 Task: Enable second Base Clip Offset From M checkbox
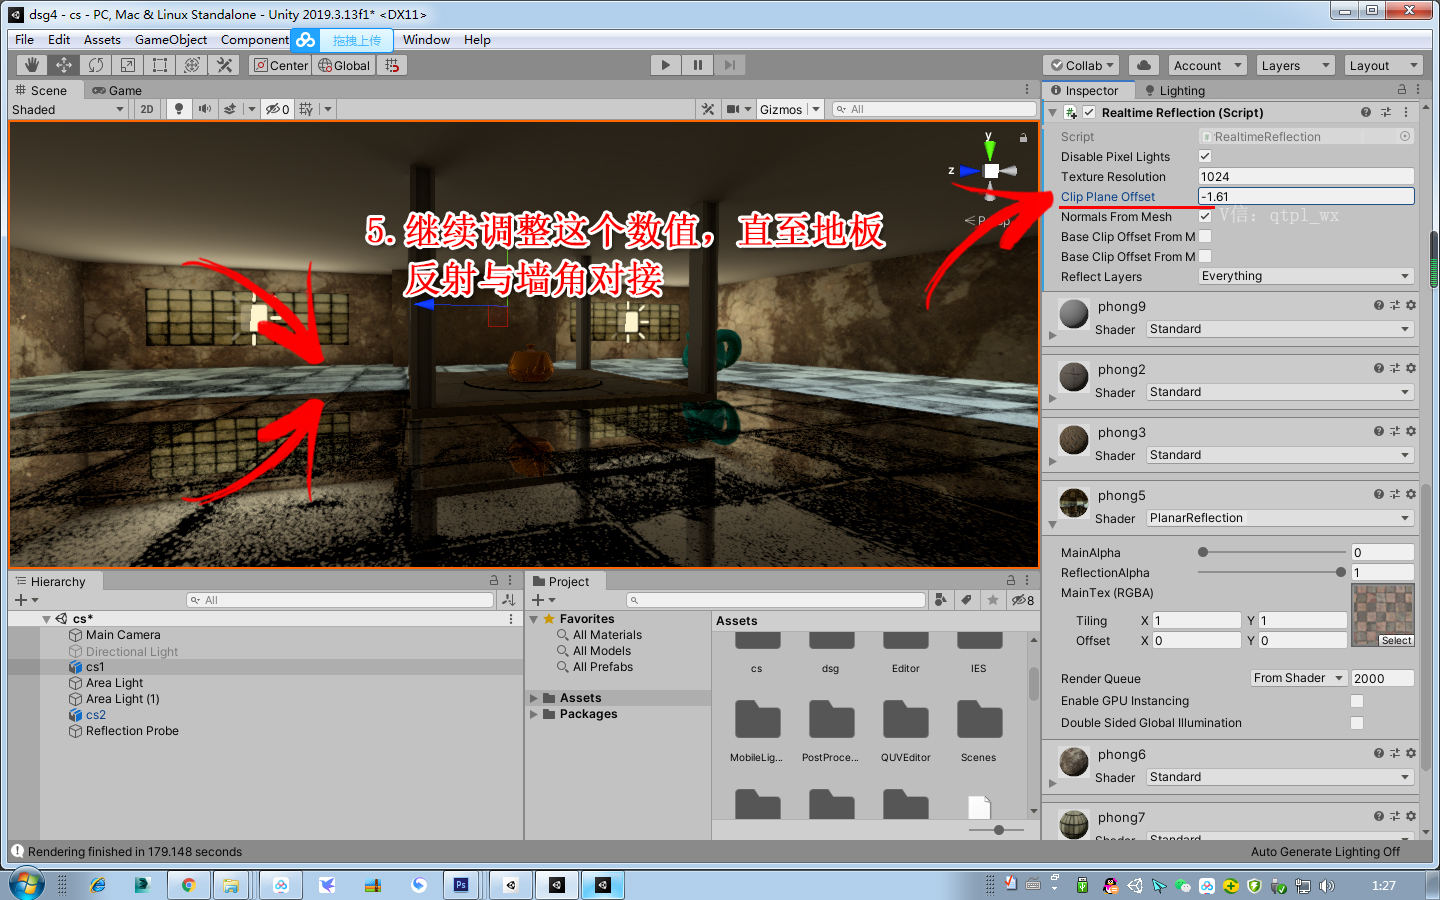tap(1205, 256)
